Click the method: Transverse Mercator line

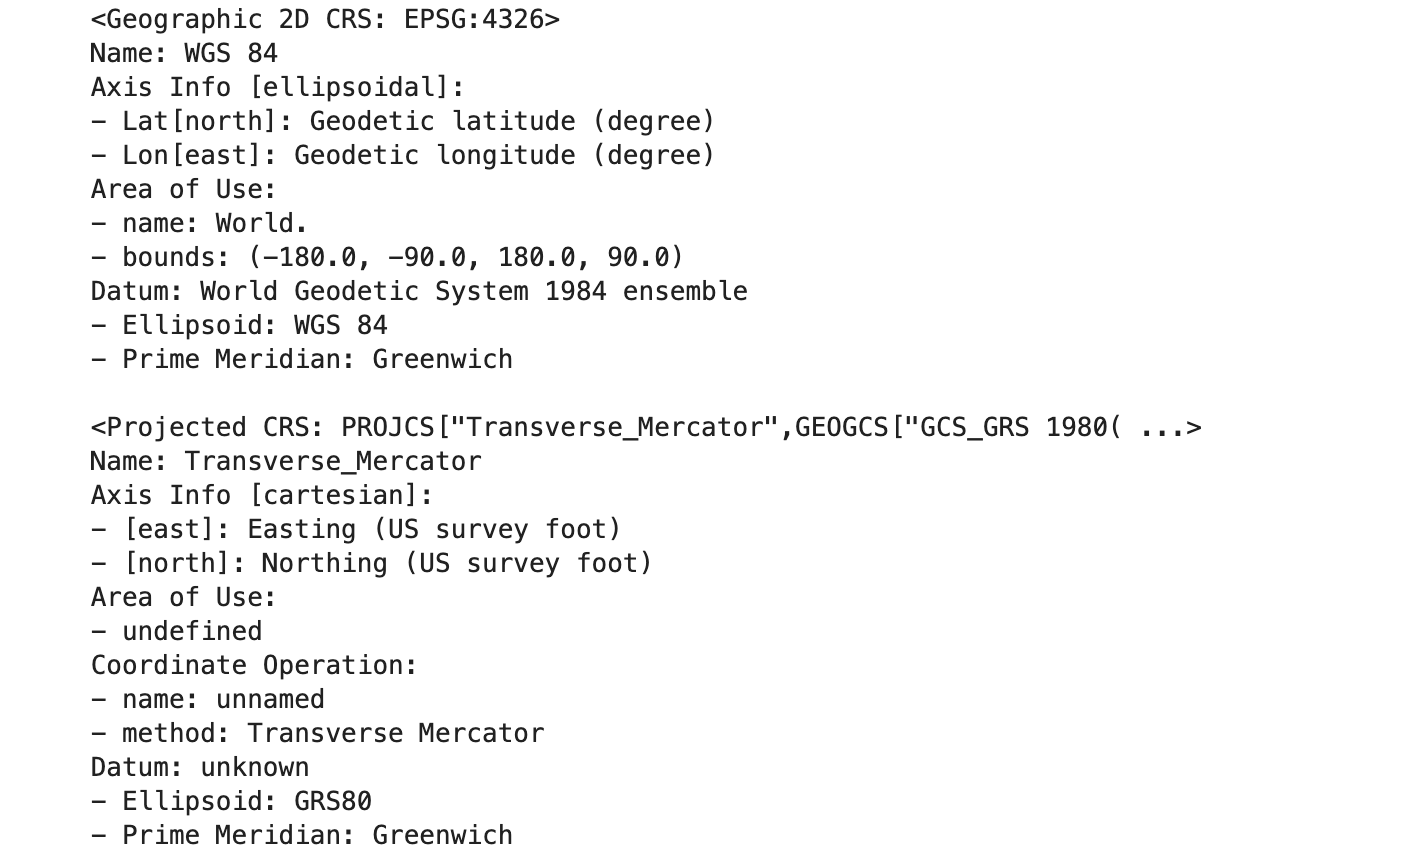pos(318,733)
